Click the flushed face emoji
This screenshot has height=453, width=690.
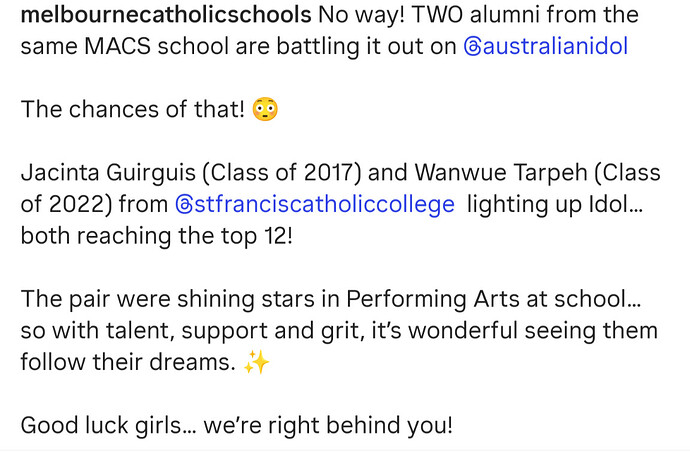point(265,110)
